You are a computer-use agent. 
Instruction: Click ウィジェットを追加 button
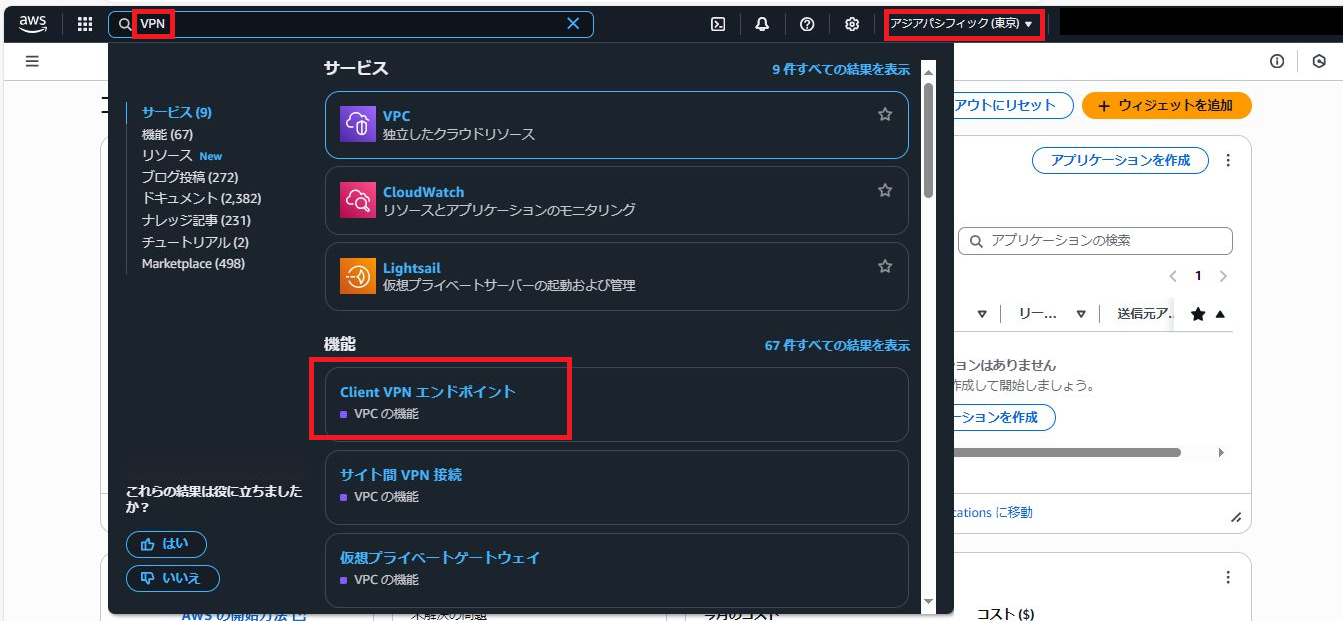pos(1166,105)
